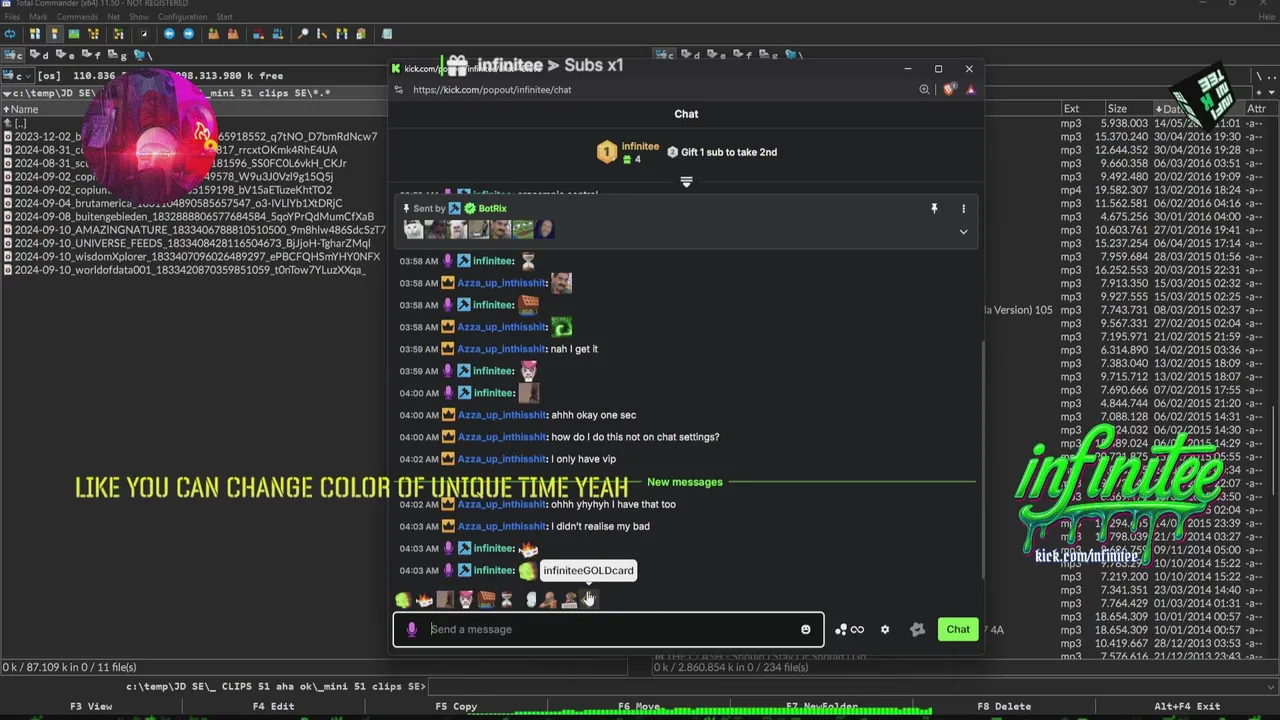Click the pin icon on BotRix pinned message
Image resolution: width=1280 pixels, height=720 pixels.
click(x=934, y=209)
